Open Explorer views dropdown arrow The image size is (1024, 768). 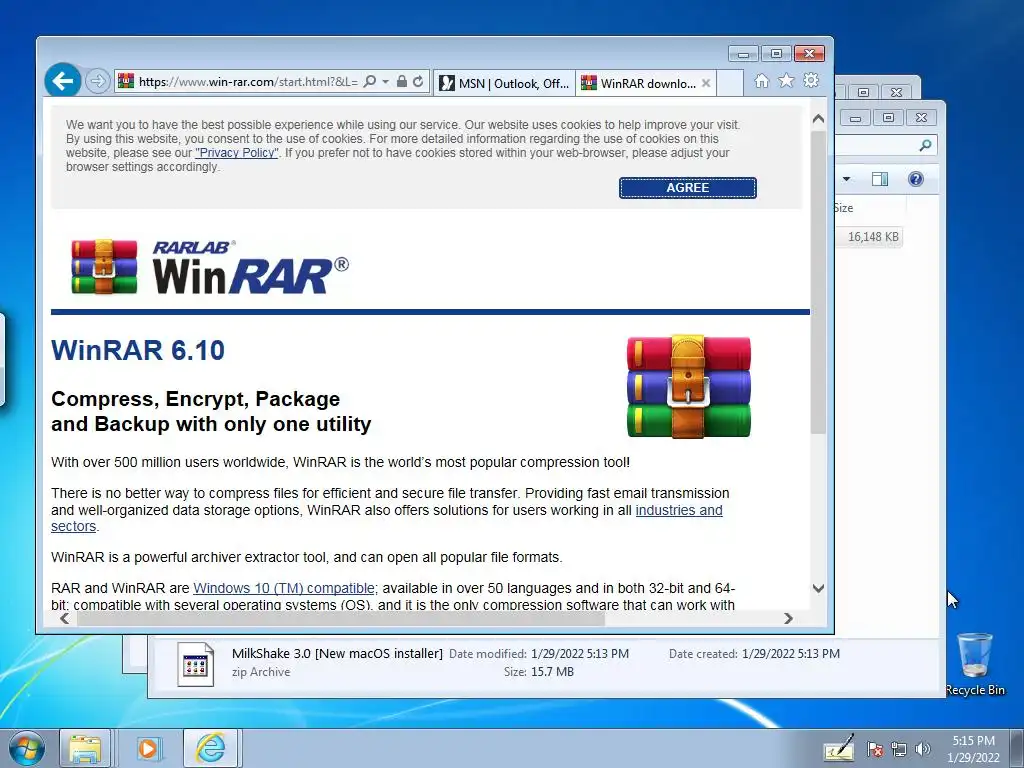click(846, 179)
